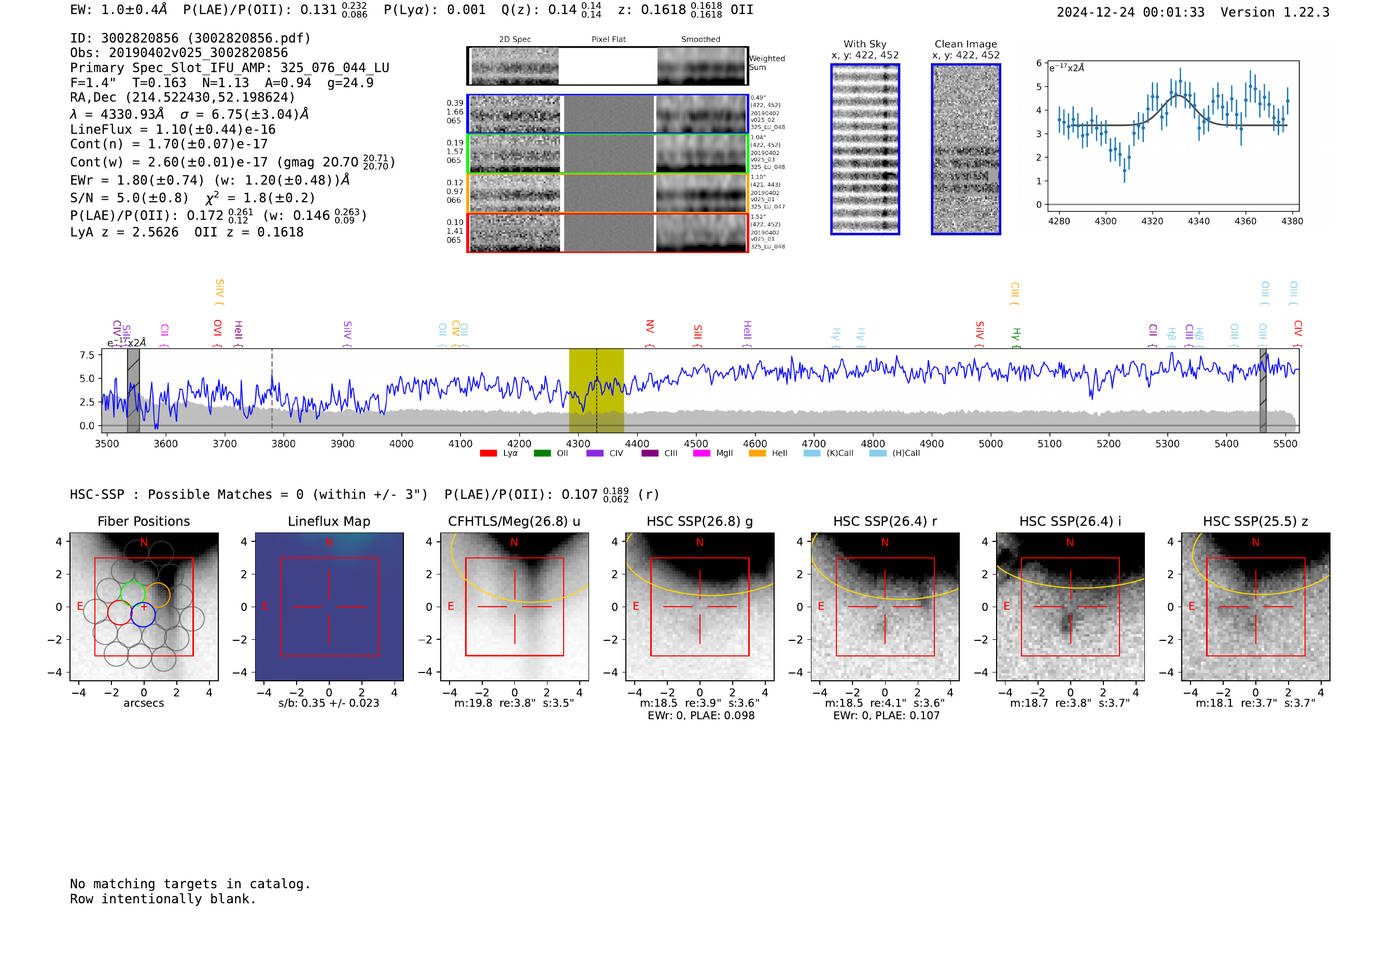This screenshot has height=953, width=1400.
Task: Click the With Sky image panel
Action: click(x=865, y=149)
